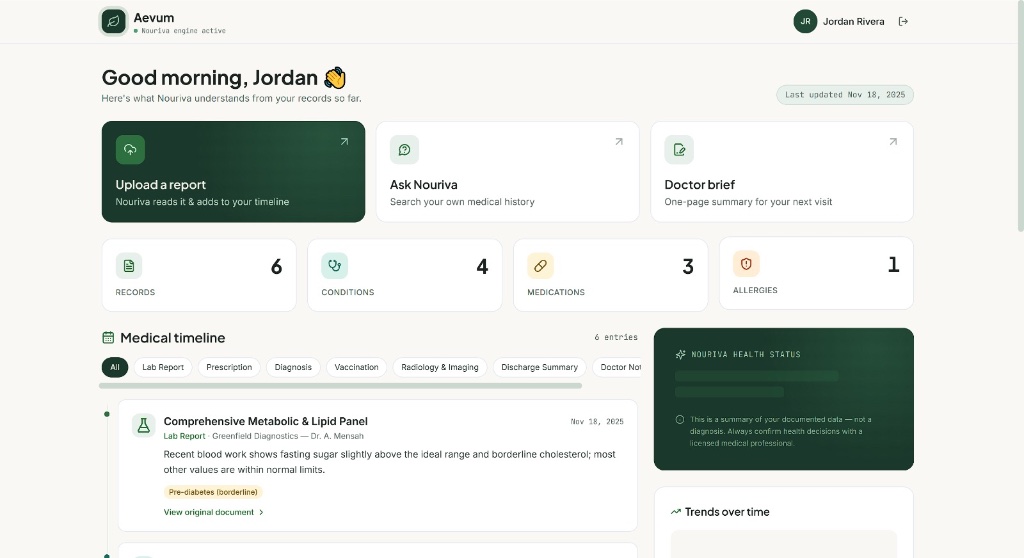Click the filter chips horizontal scrollbar
Image resolution: width=1024 pixels, height=558 pixels.
(340, 386)
